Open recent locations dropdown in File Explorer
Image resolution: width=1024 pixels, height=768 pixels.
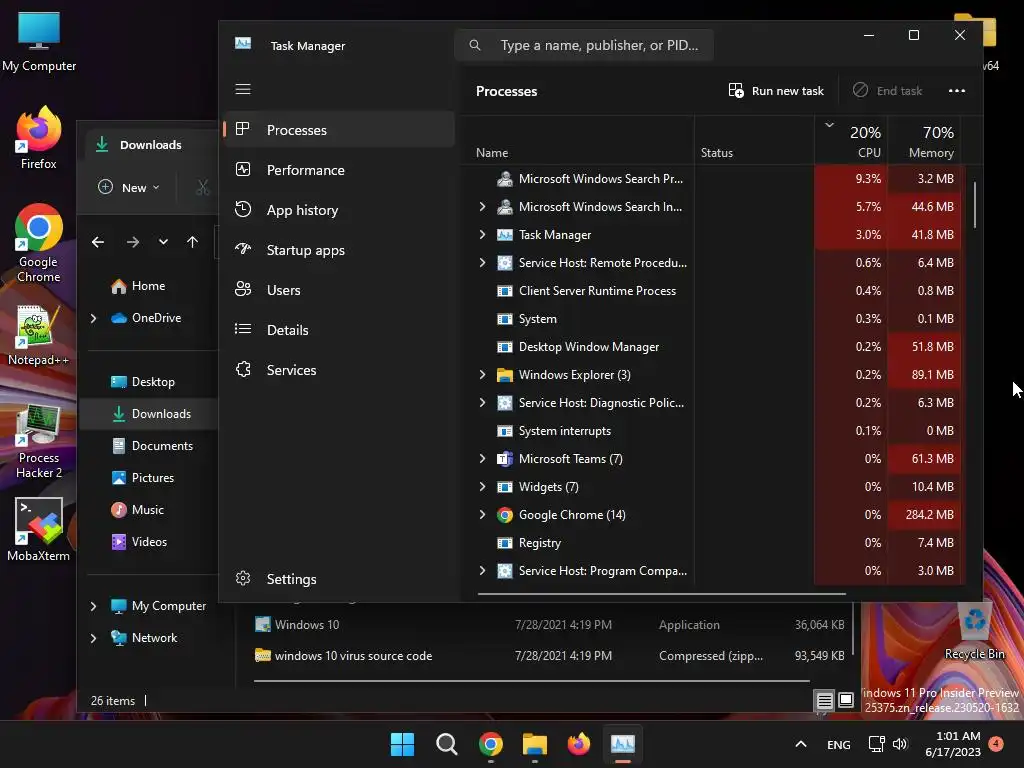[163, 242]
